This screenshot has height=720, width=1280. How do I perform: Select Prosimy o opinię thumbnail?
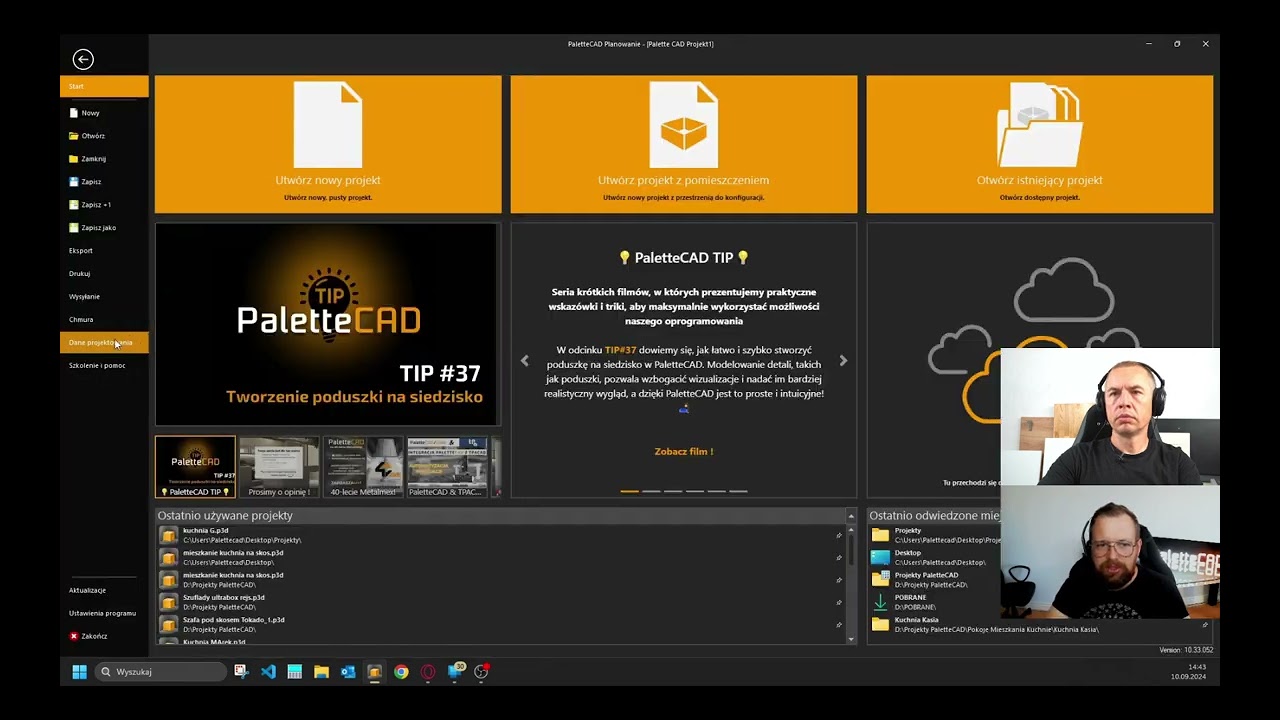[x=279, y=467]
